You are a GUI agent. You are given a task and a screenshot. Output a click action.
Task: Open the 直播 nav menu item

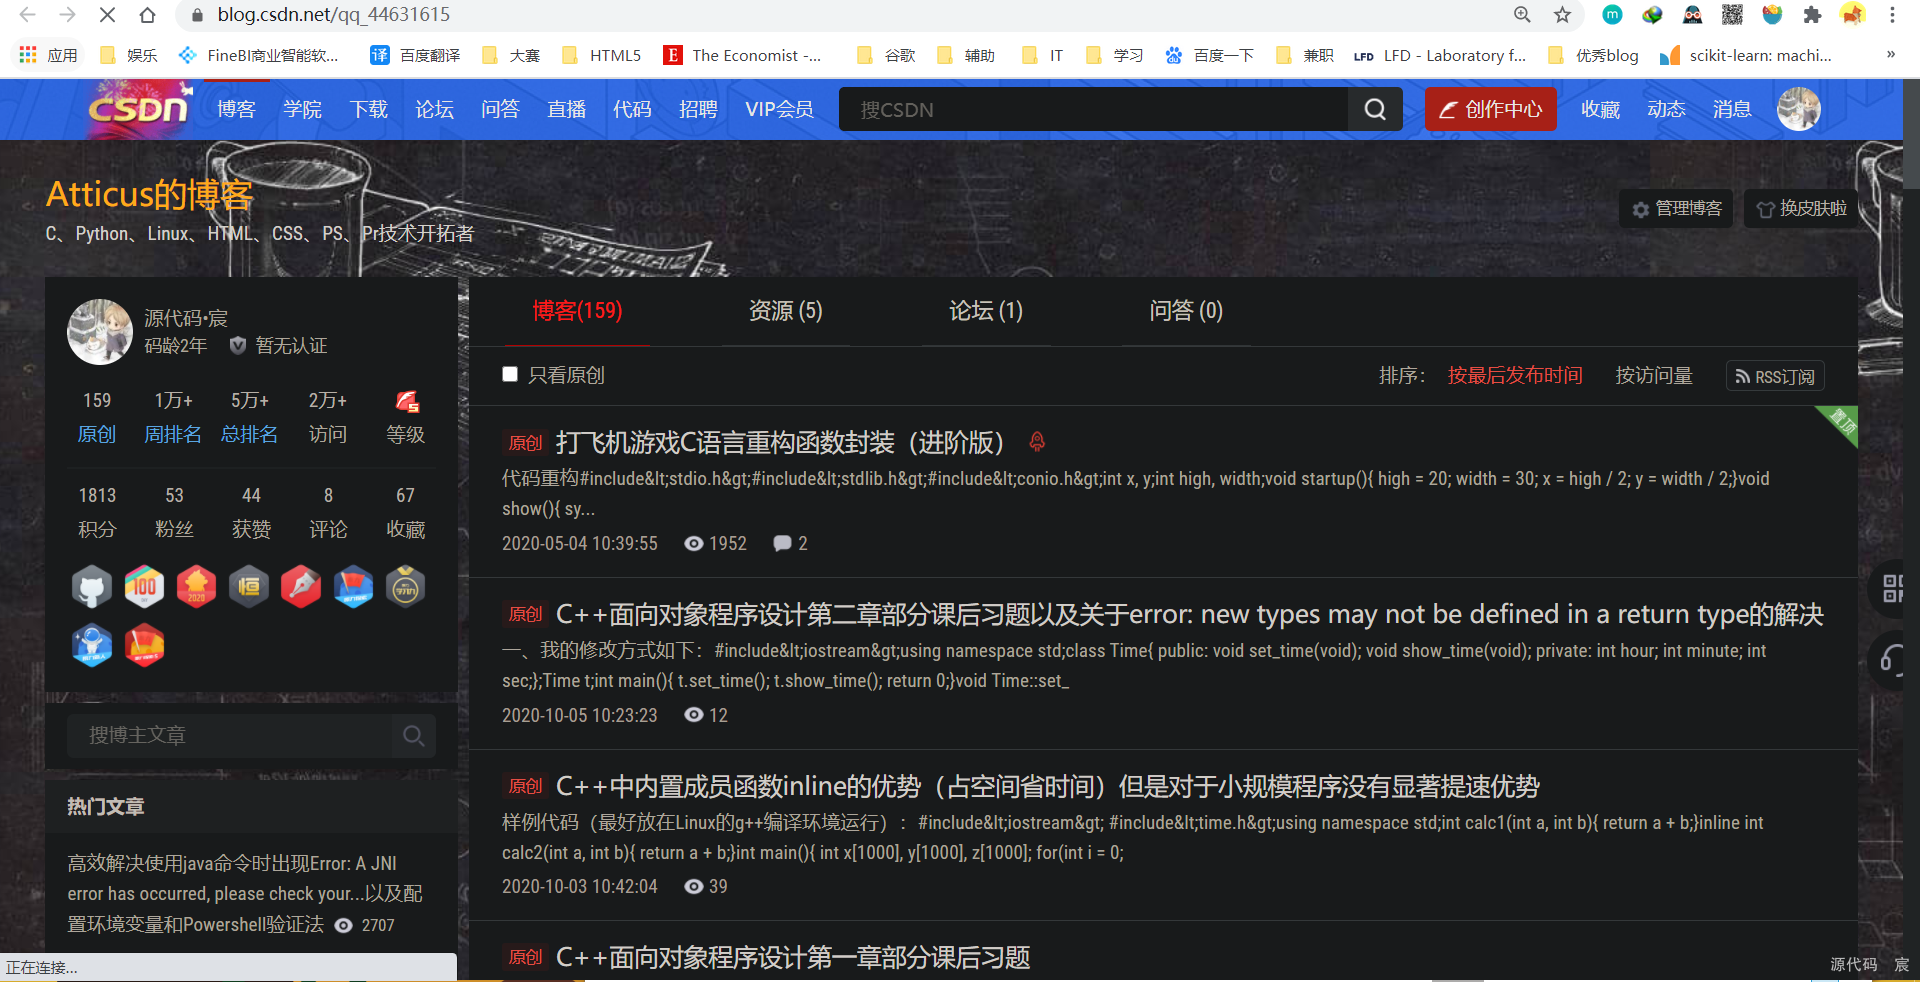pyautogui.click(x=566, y=109)
